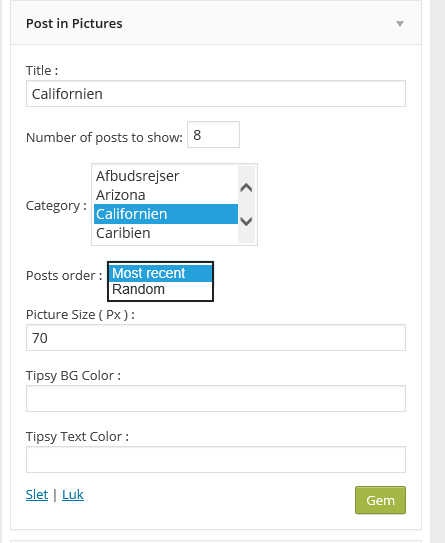The height and width of the screenshot is (543, 445).
Task: Focus the Number of posts to show field
Action: (213, 135)
